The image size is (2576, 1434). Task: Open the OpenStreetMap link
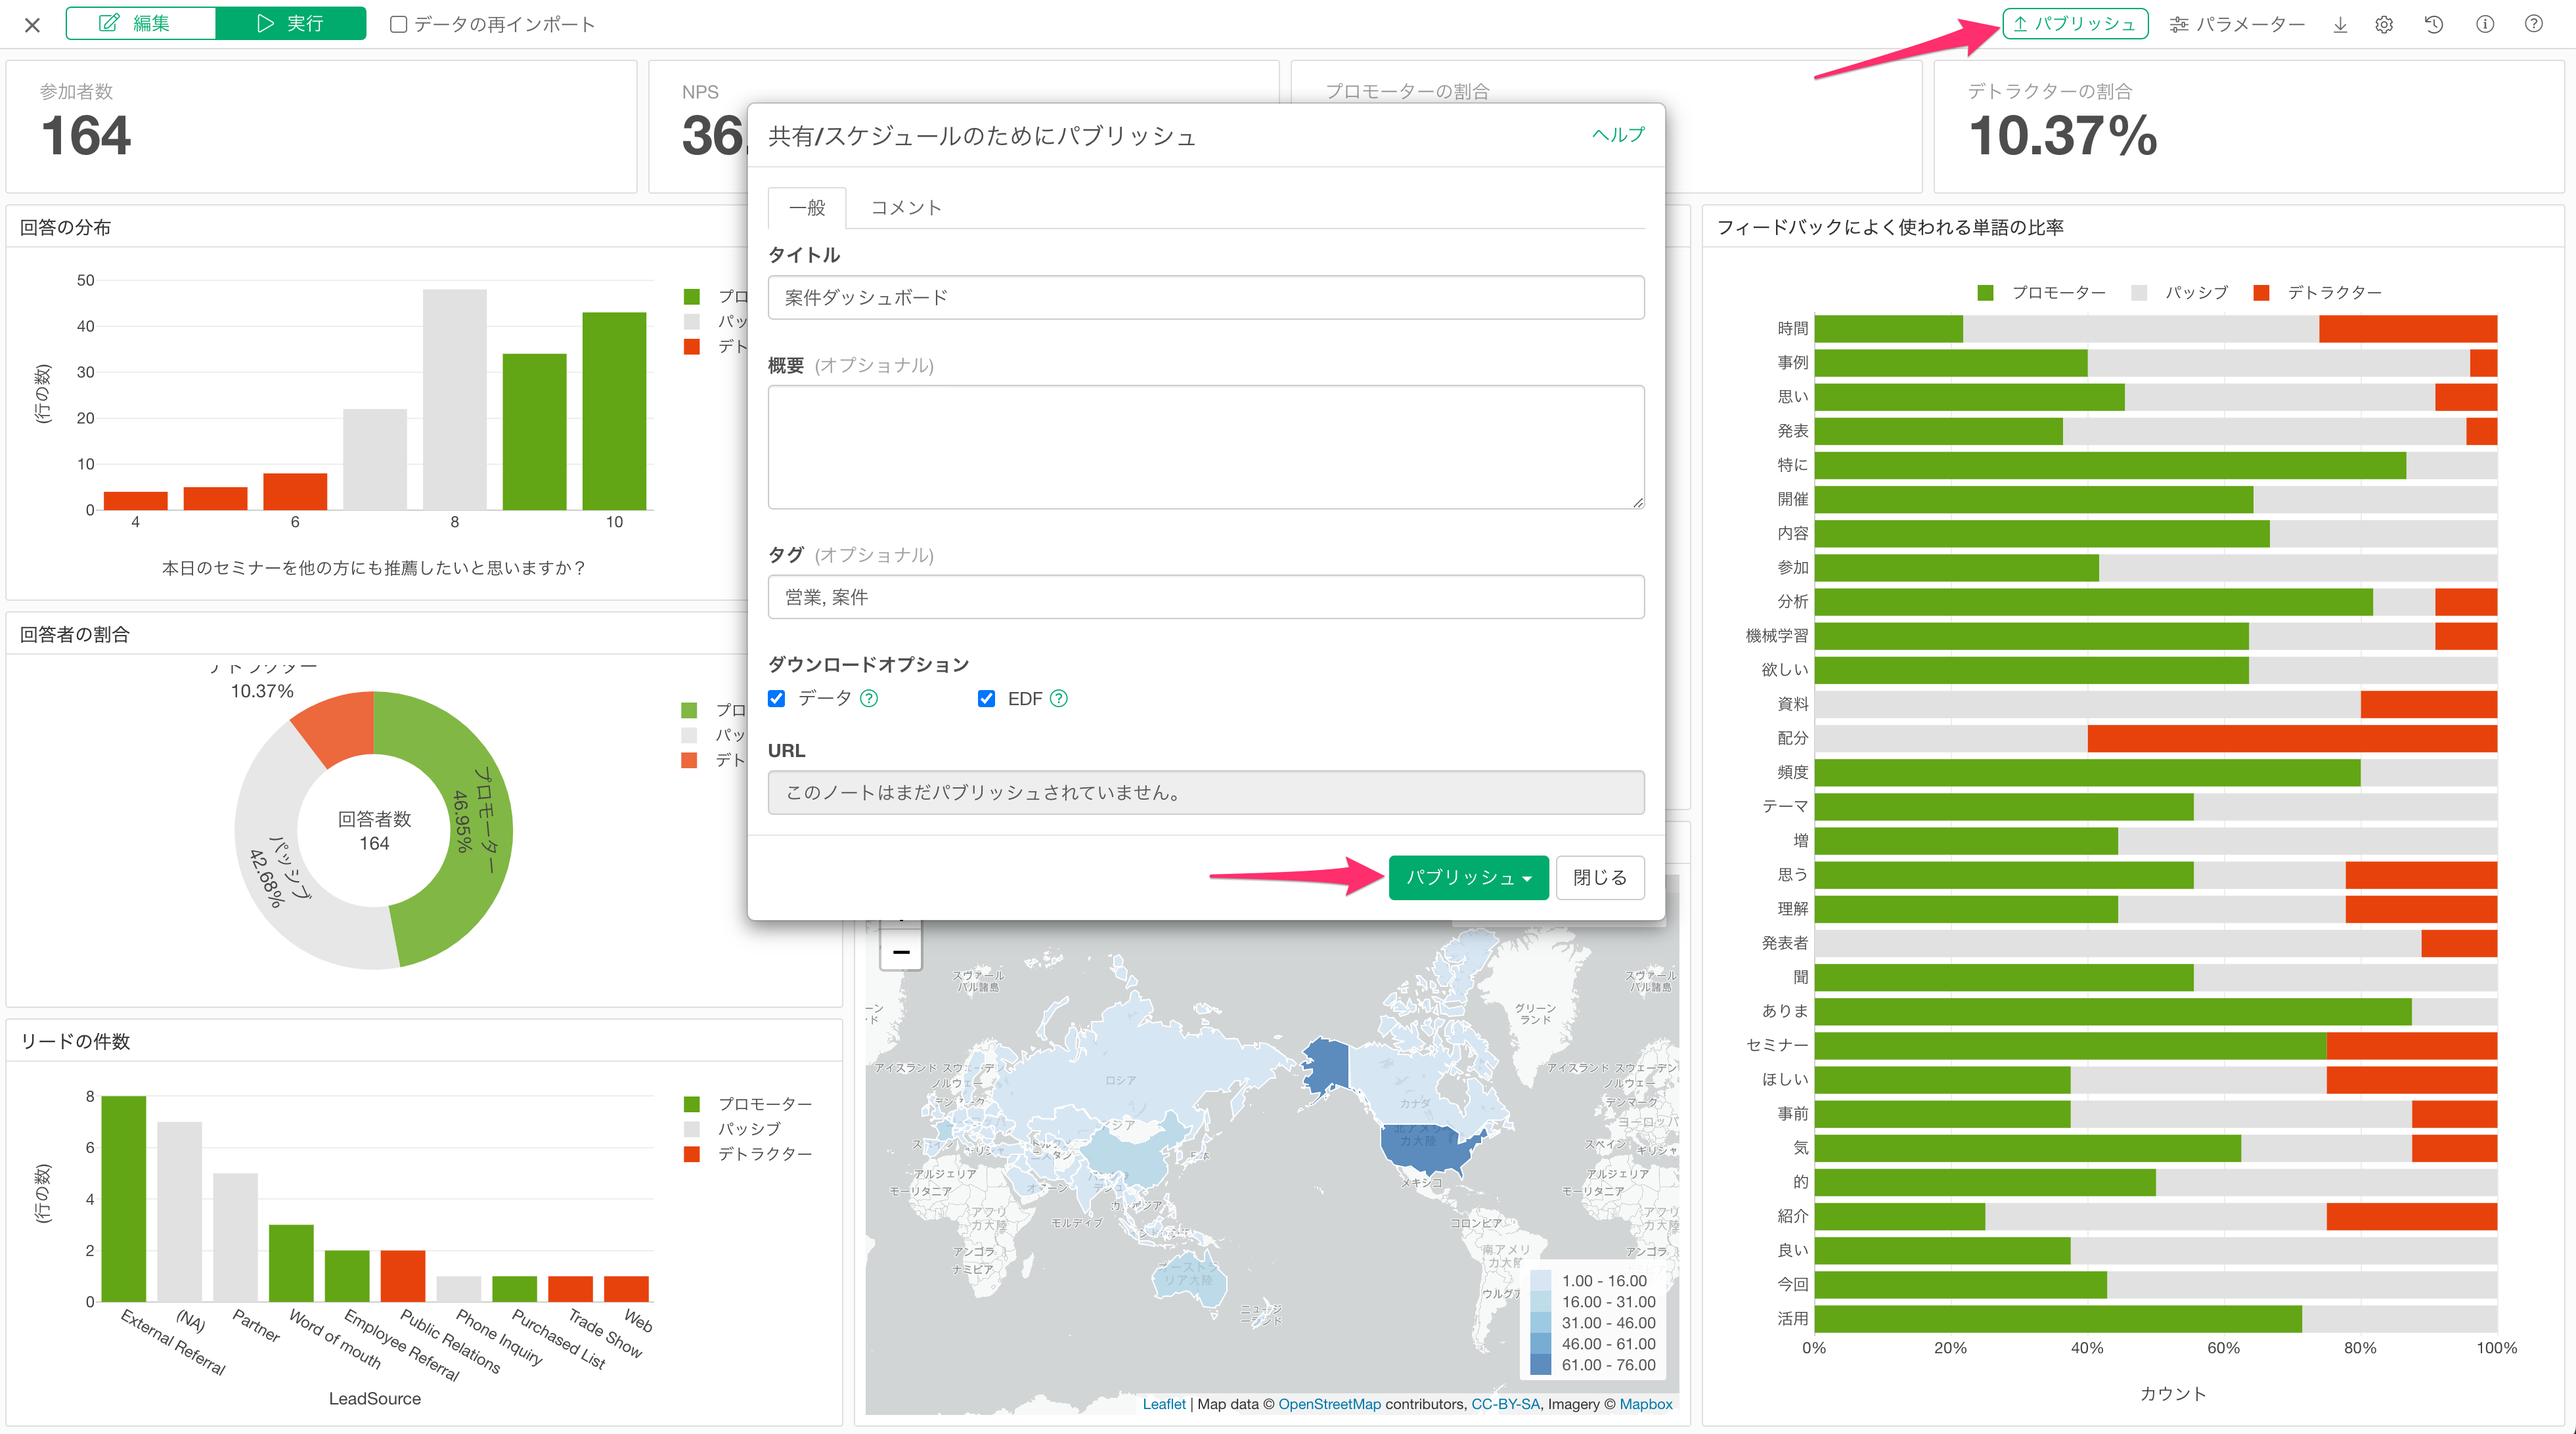(1329, 1404)
